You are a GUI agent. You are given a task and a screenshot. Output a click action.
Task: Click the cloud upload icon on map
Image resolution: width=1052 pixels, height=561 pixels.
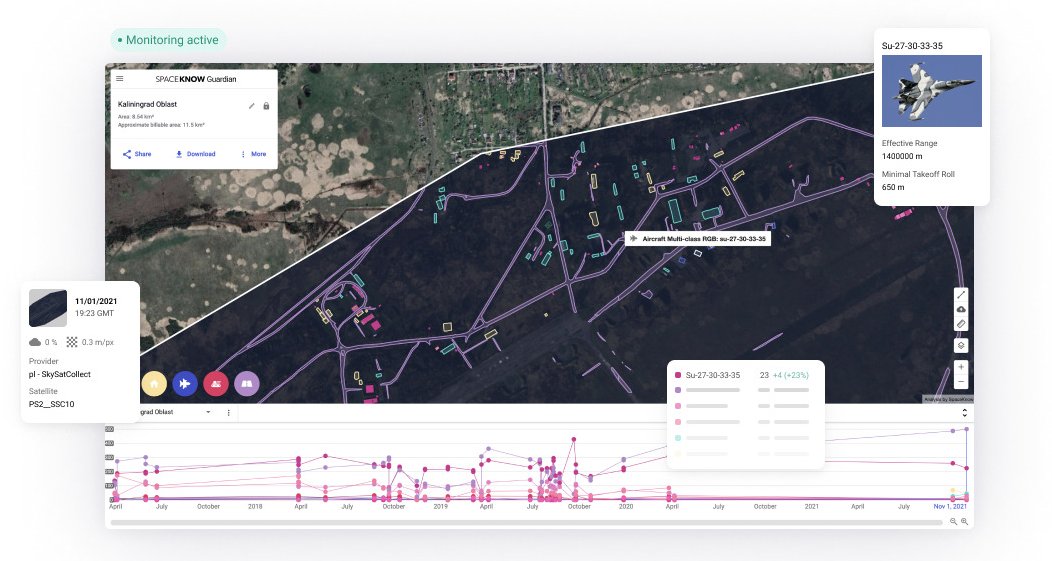click(x=961, y=309)
